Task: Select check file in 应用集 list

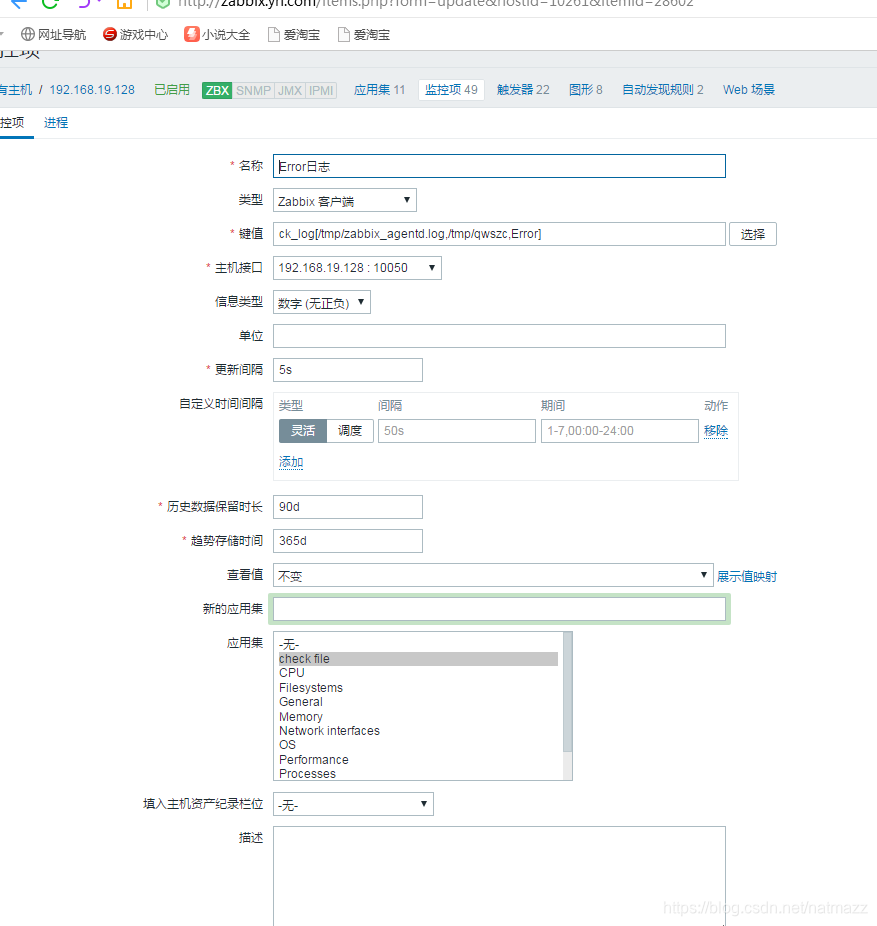Action: coord(418,658)
